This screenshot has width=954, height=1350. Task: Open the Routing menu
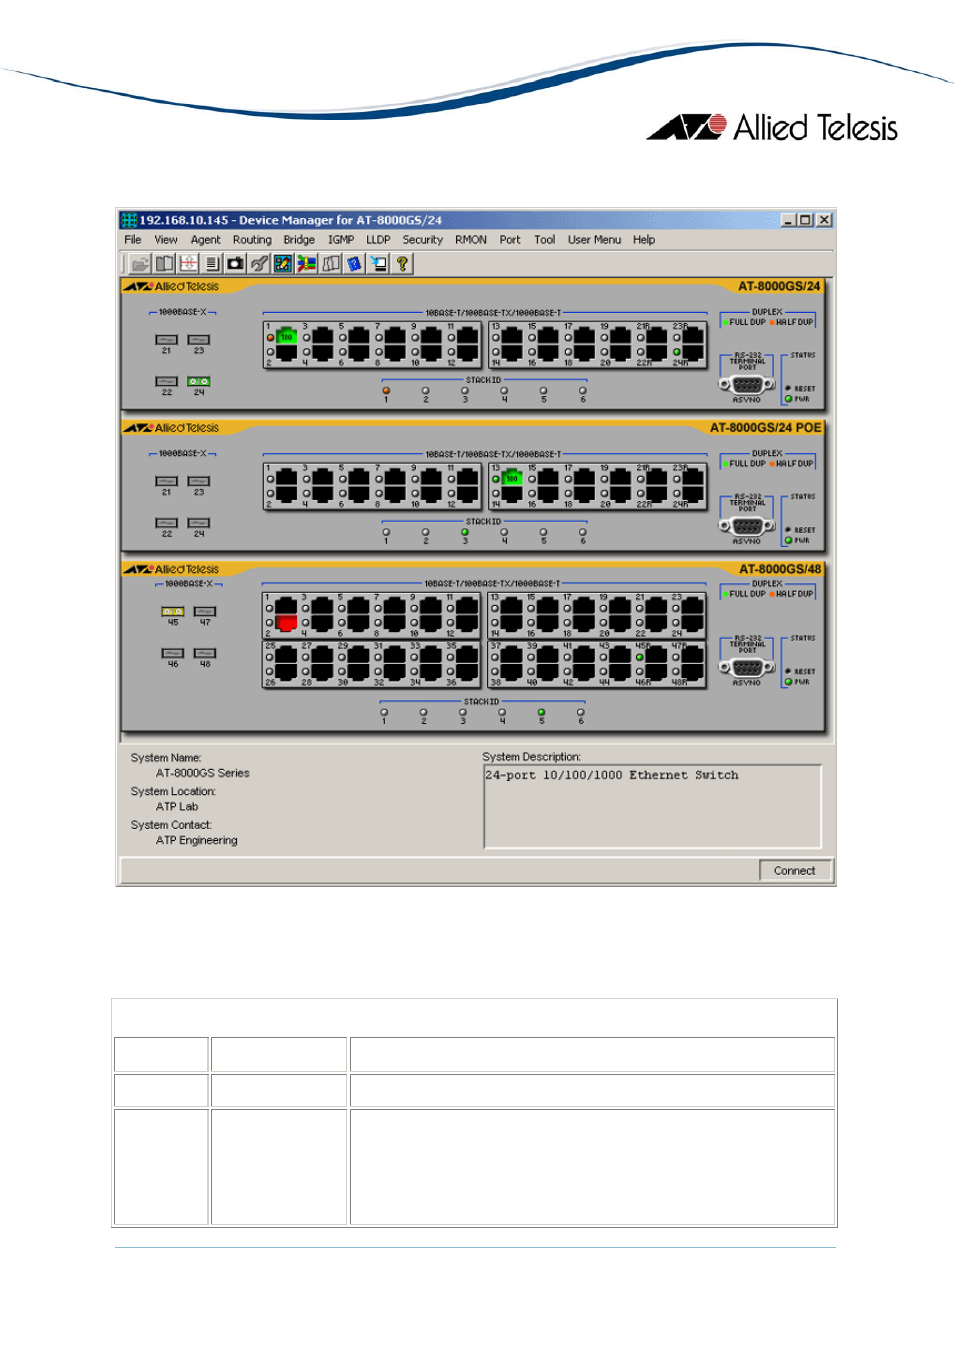point(252,240)
